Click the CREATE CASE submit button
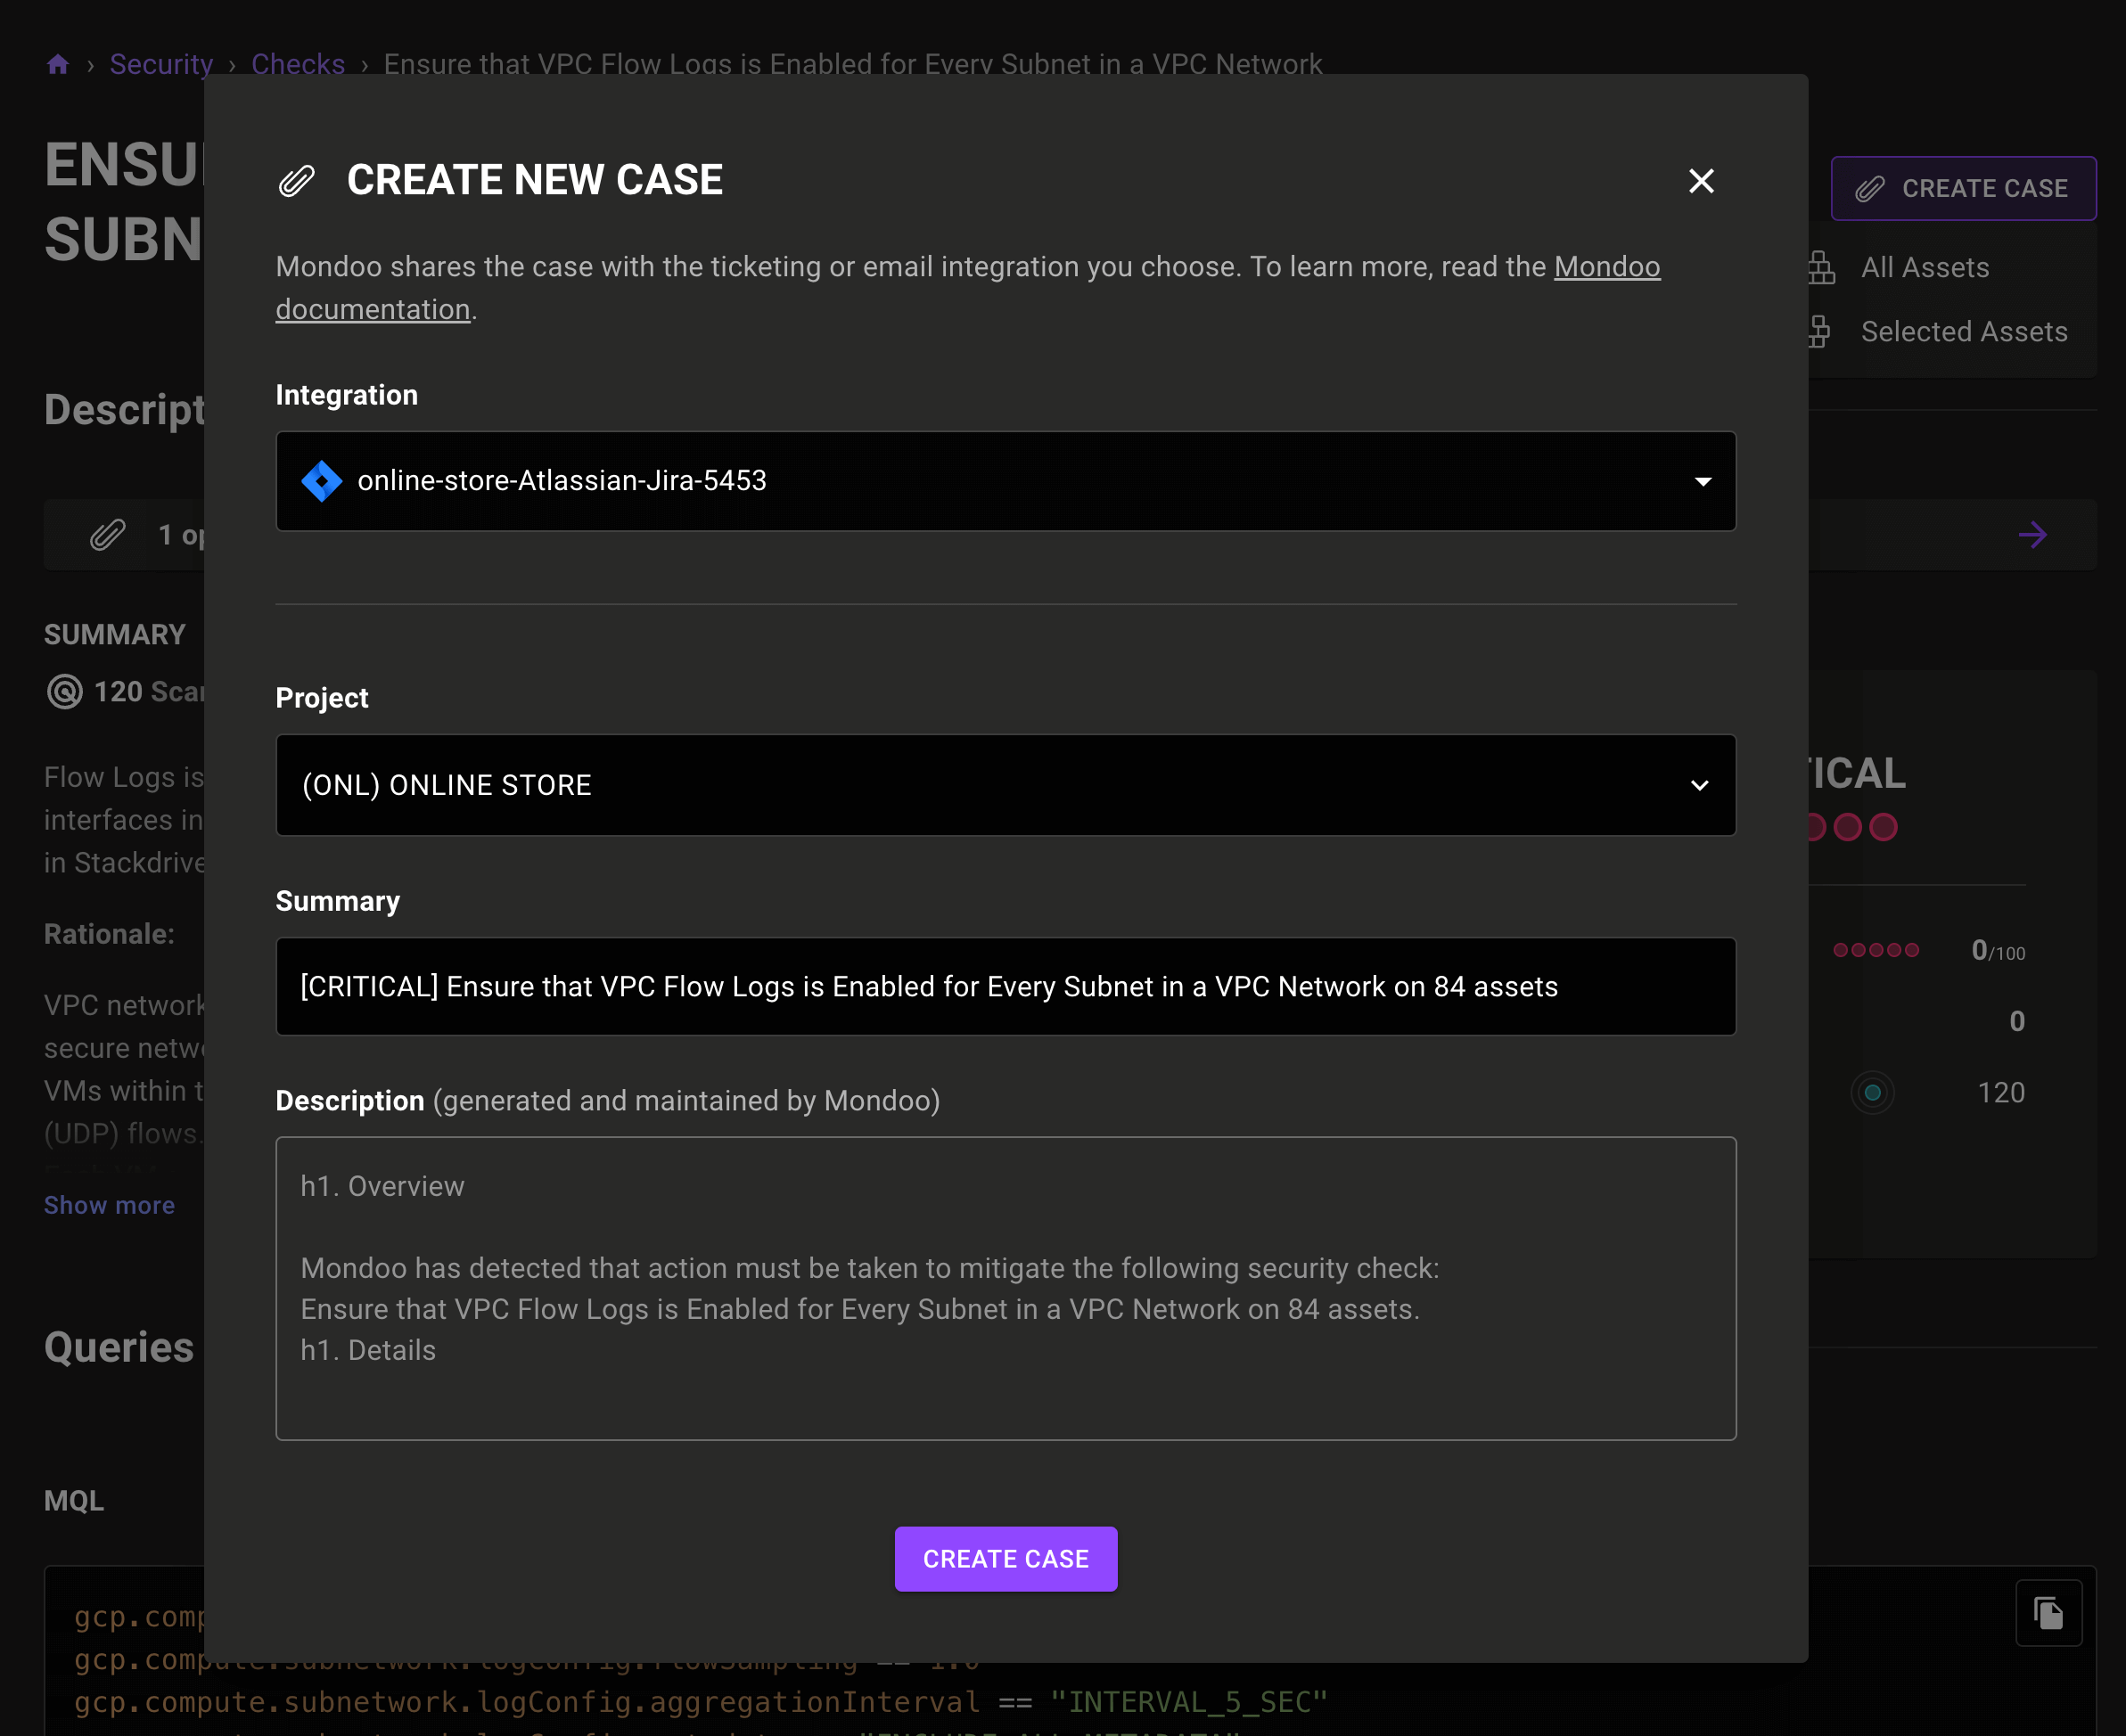This screenshot has height=1736, width=2126. (x=1005, y=1560)
